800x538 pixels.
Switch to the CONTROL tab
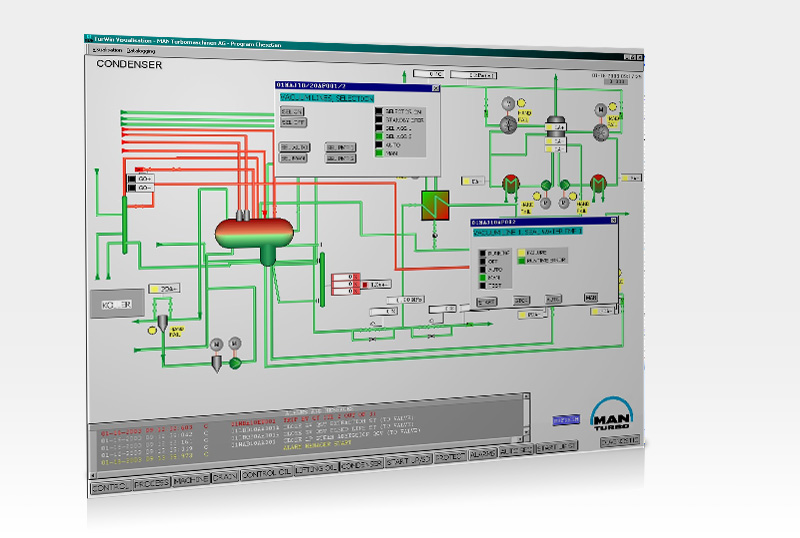point(110,487)
